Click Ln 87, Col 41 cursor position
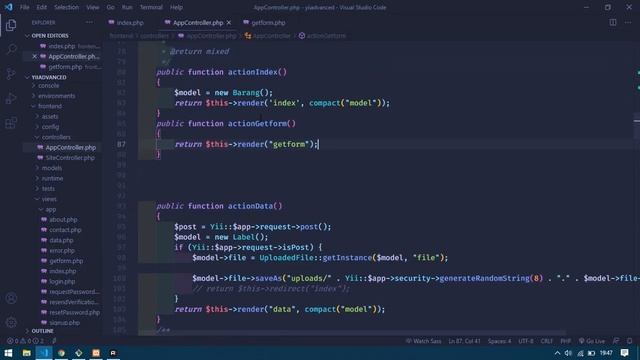Screen dimensions: 640x360 click(x=464, y=341)
